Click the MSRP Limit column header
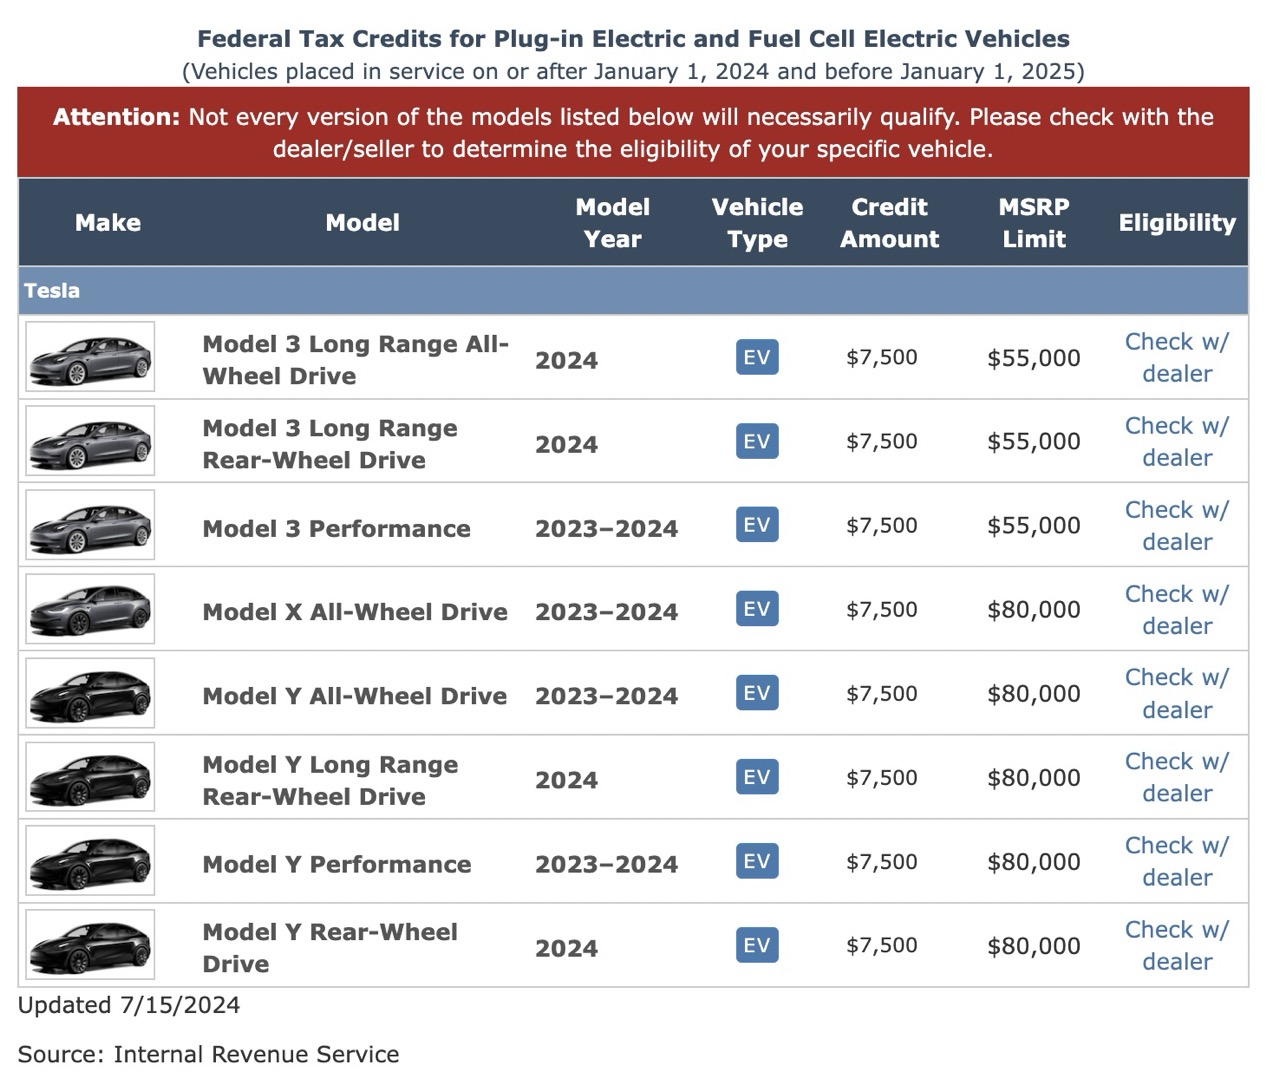Image resolution: width=1280 pixels, height=1079 pixels. 1034,223
